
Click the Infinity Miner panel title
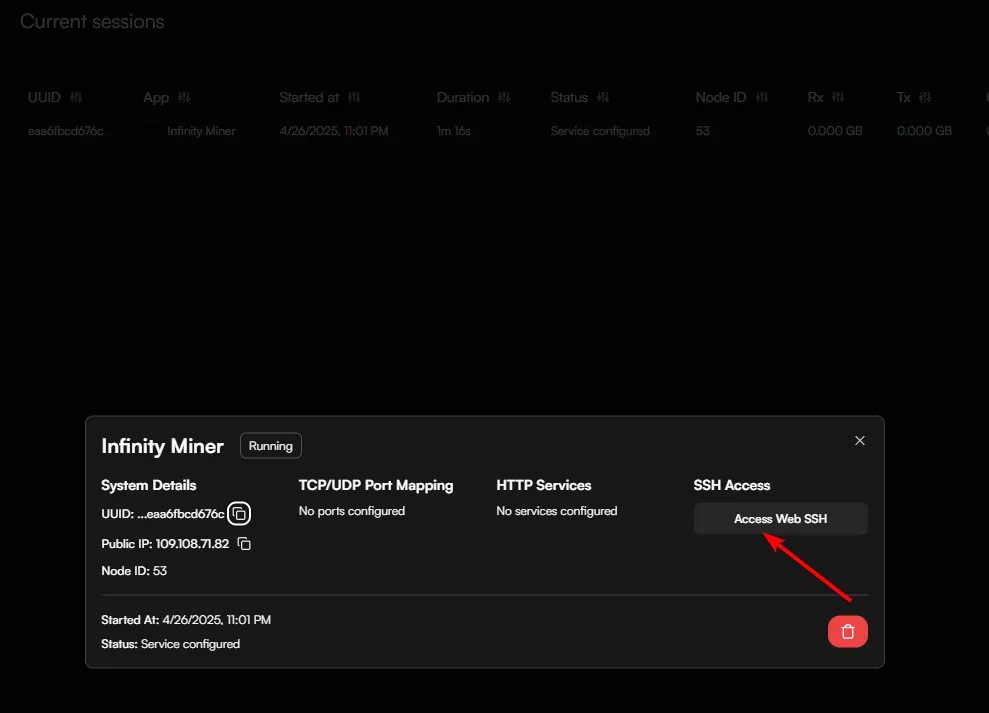(163, 446)
